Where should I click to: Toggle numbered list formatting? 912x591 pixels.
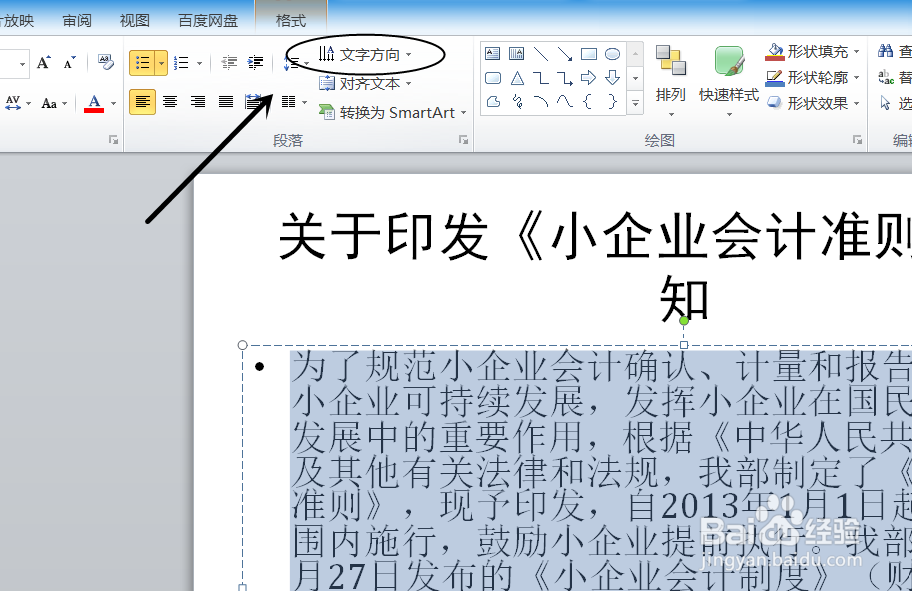click(x=181, y=61)
